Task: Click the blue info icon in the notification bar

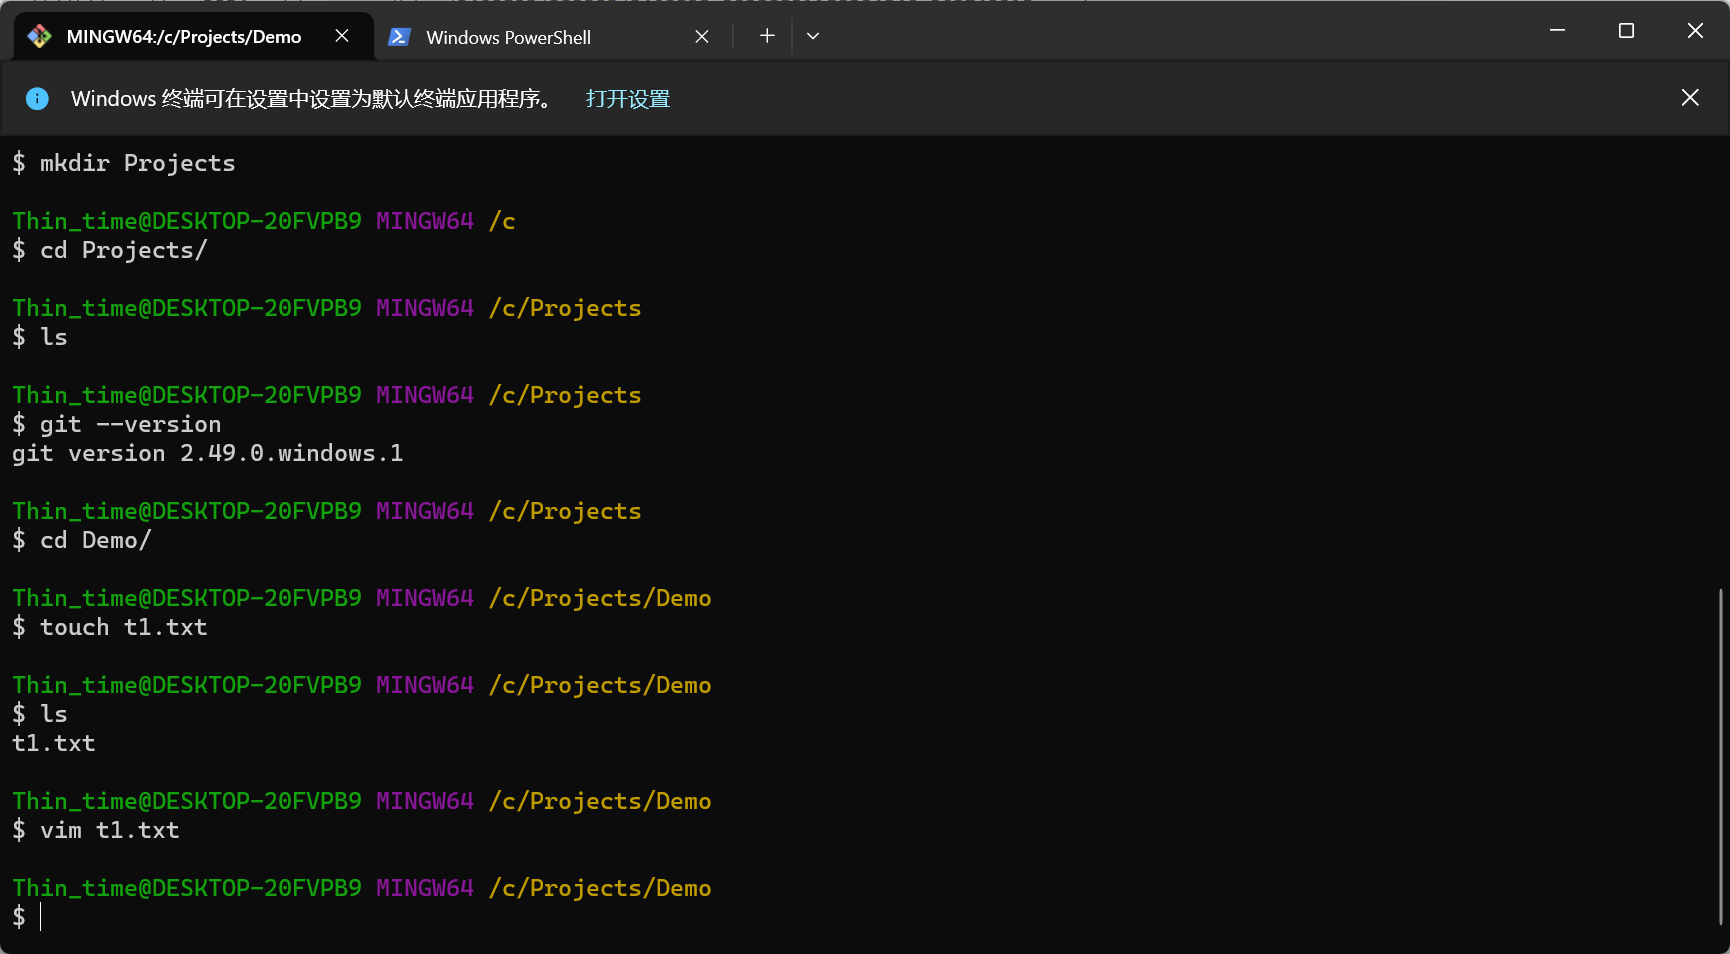Action: (37, 98)
